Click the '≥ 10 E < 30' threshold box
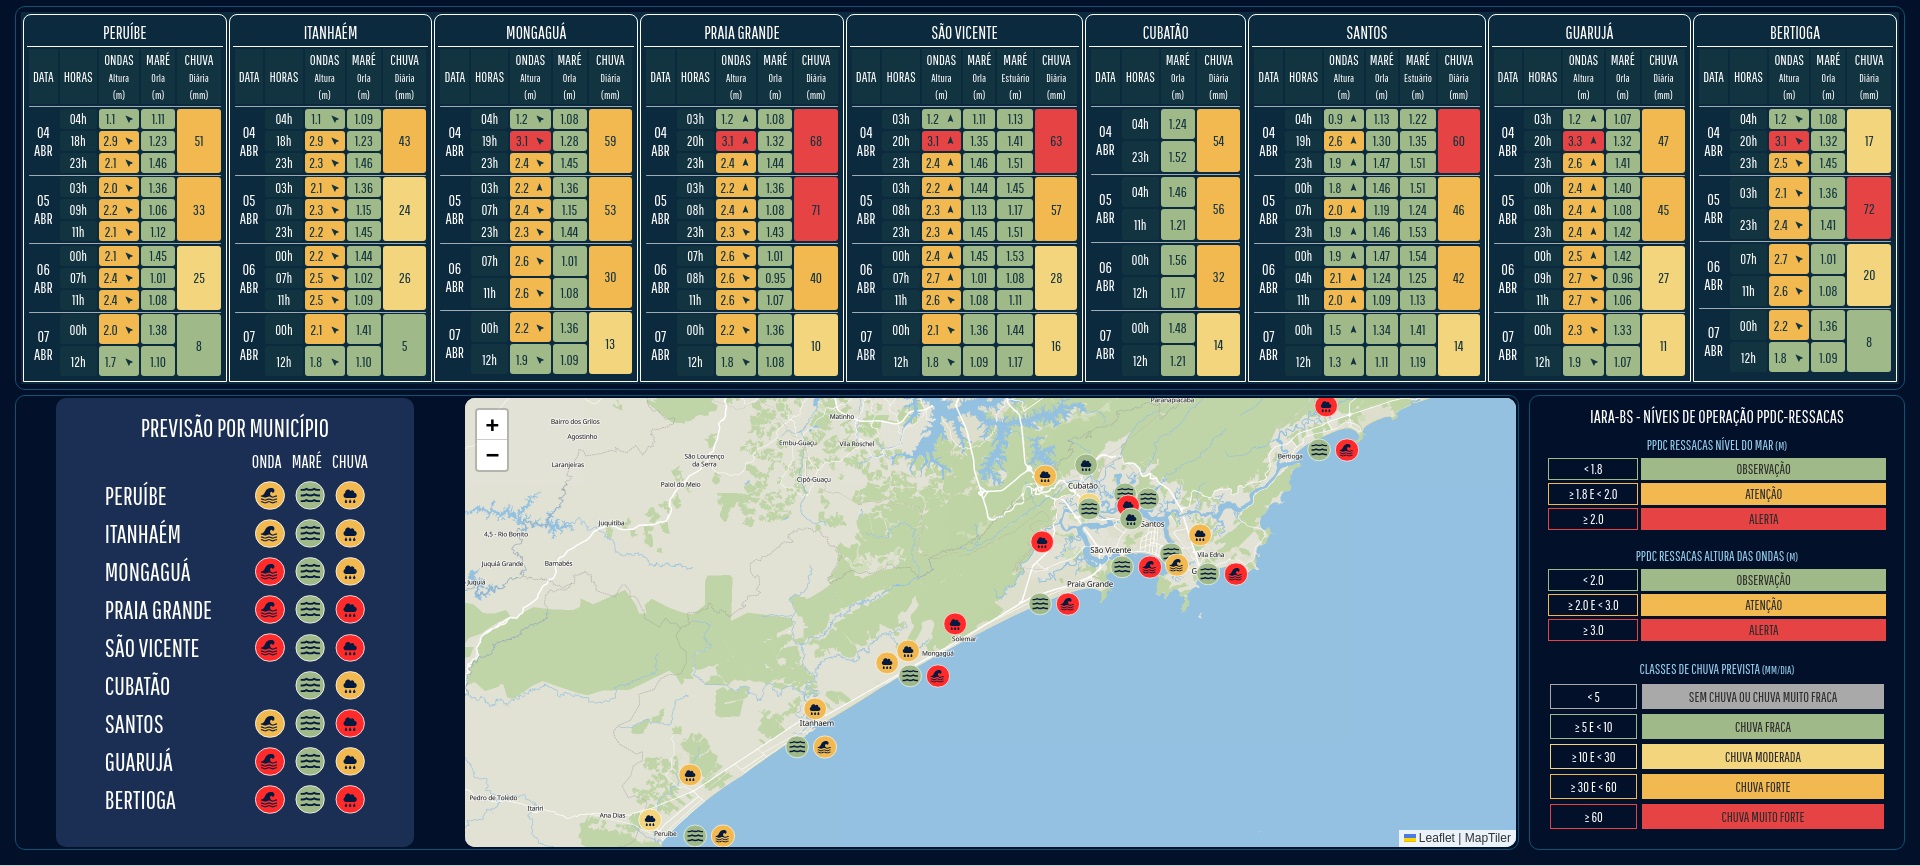 (x=1593, y=757)
